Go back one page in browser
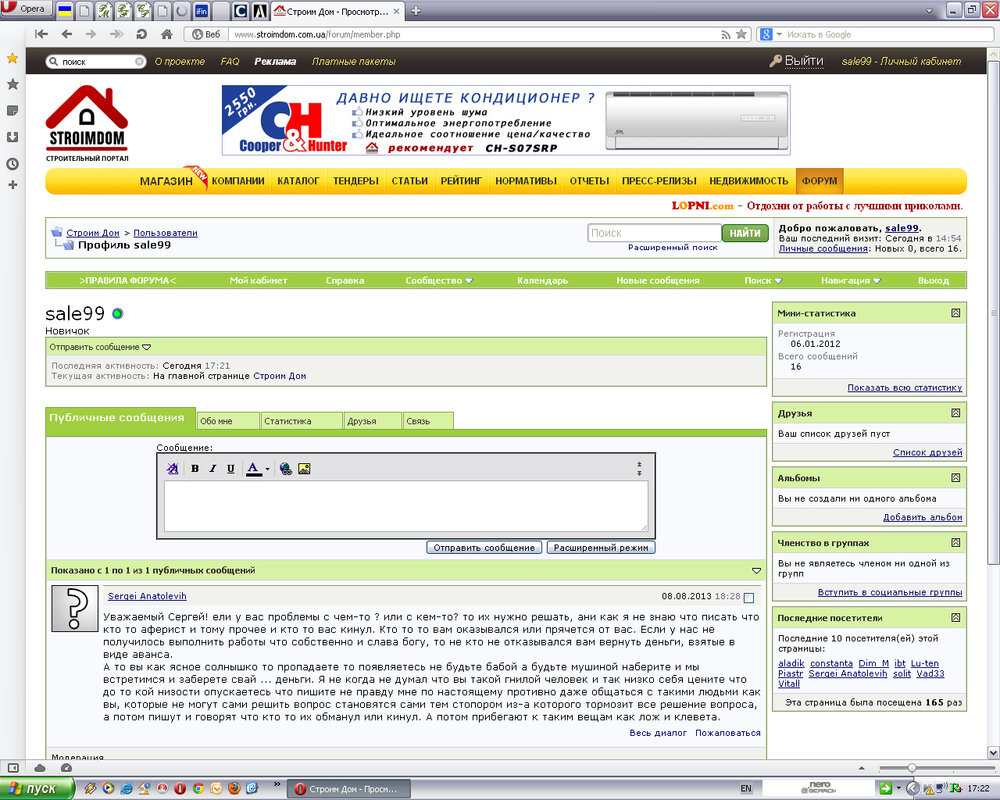The width and height of the screenshot is (1000, 800). click(x=66, y=34)
